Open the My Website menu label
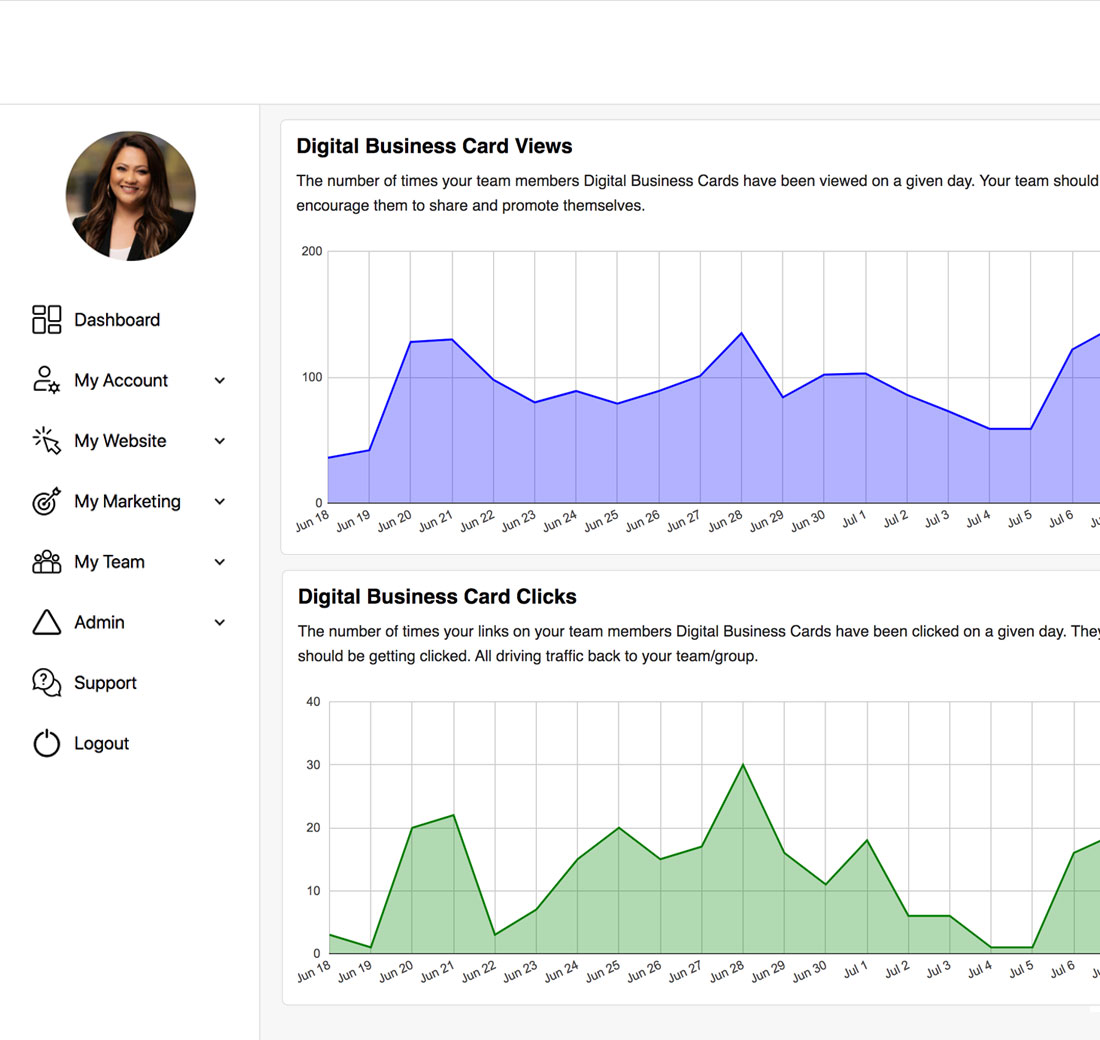The image size is (1100, 1040). pyautogui.click(x=120, y=441)
